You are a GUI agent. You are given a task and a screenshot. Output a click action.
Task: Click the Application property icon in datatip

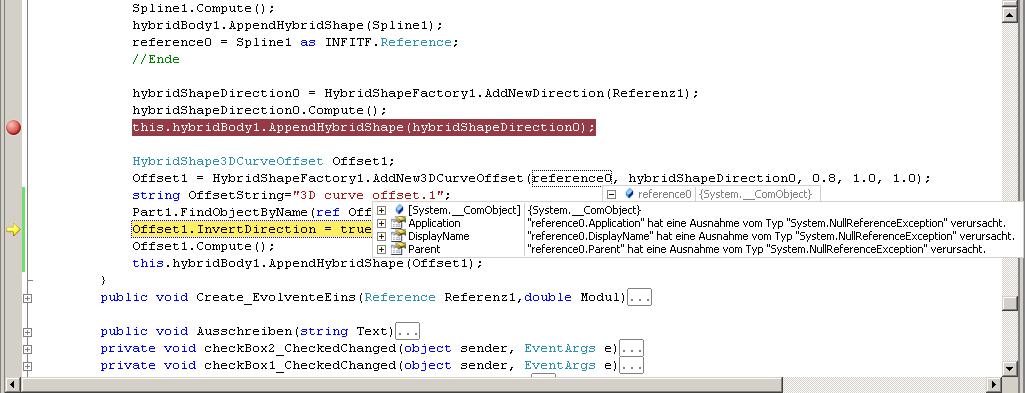coord(398,223)
